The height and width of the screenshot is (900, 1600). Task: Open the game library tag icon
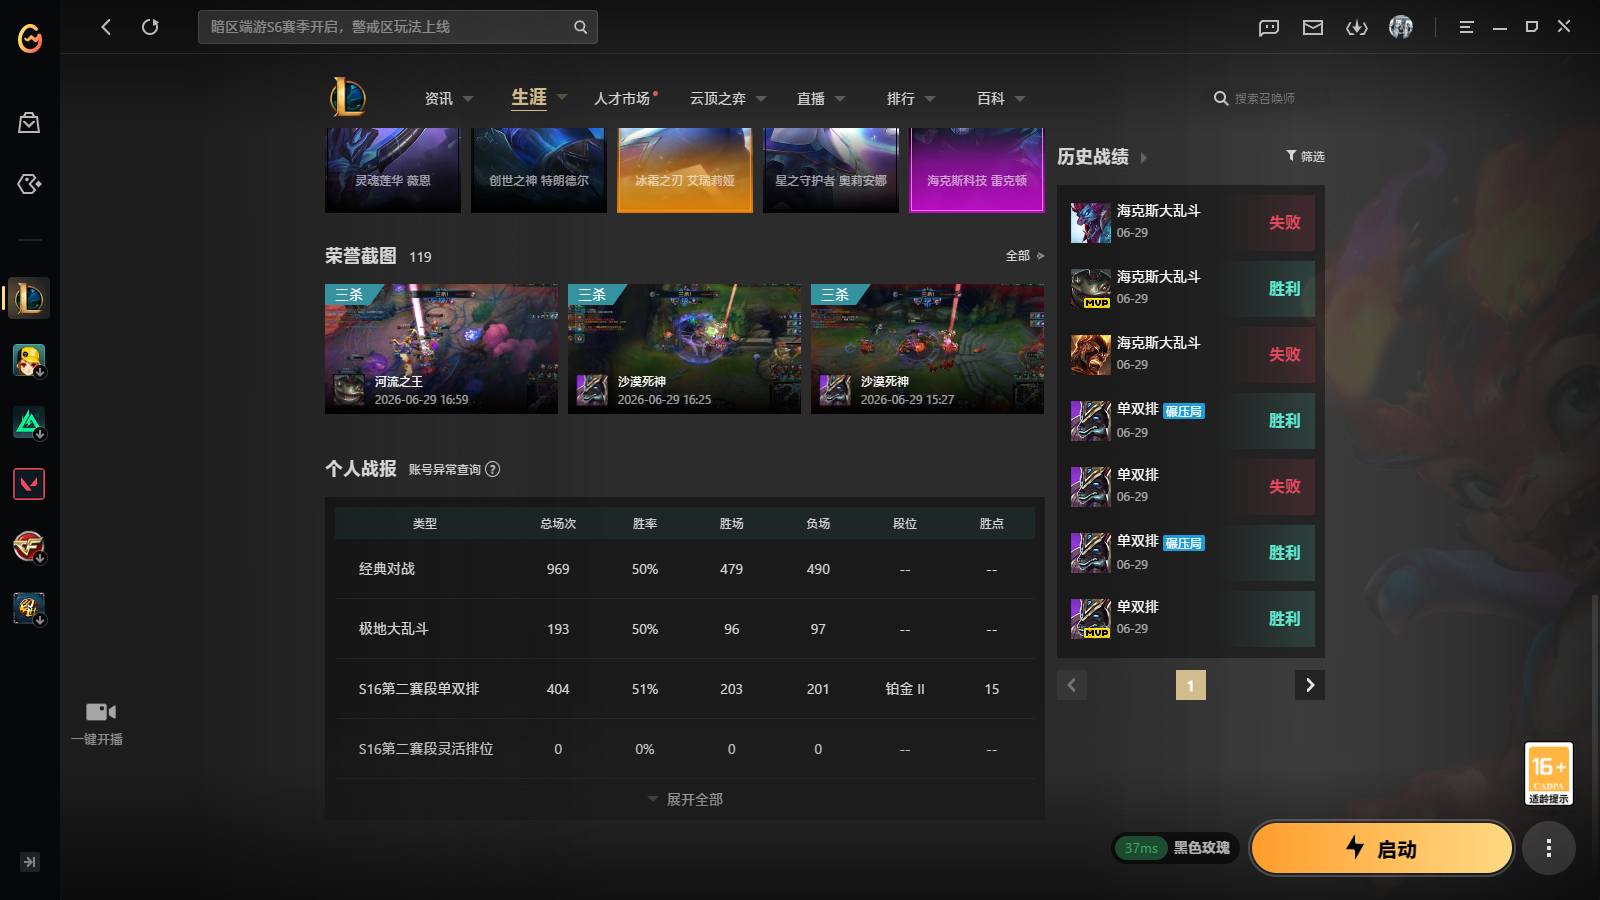click(29, 184)
